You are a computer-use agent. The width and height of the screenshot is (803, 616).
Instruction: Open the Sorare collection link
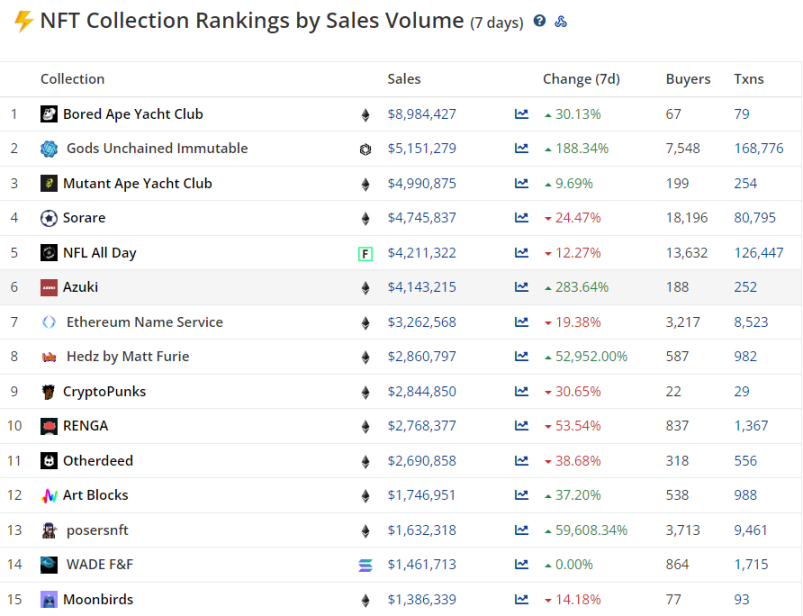pos(84,218)
